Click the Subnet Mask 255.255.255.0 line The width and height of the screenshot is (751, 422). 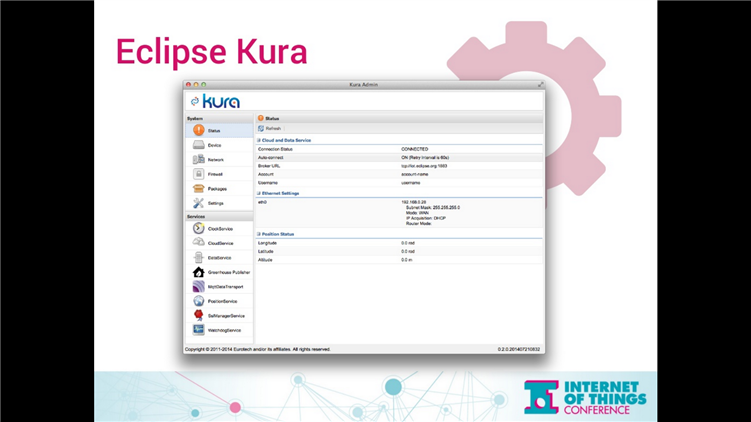(433, 208)
